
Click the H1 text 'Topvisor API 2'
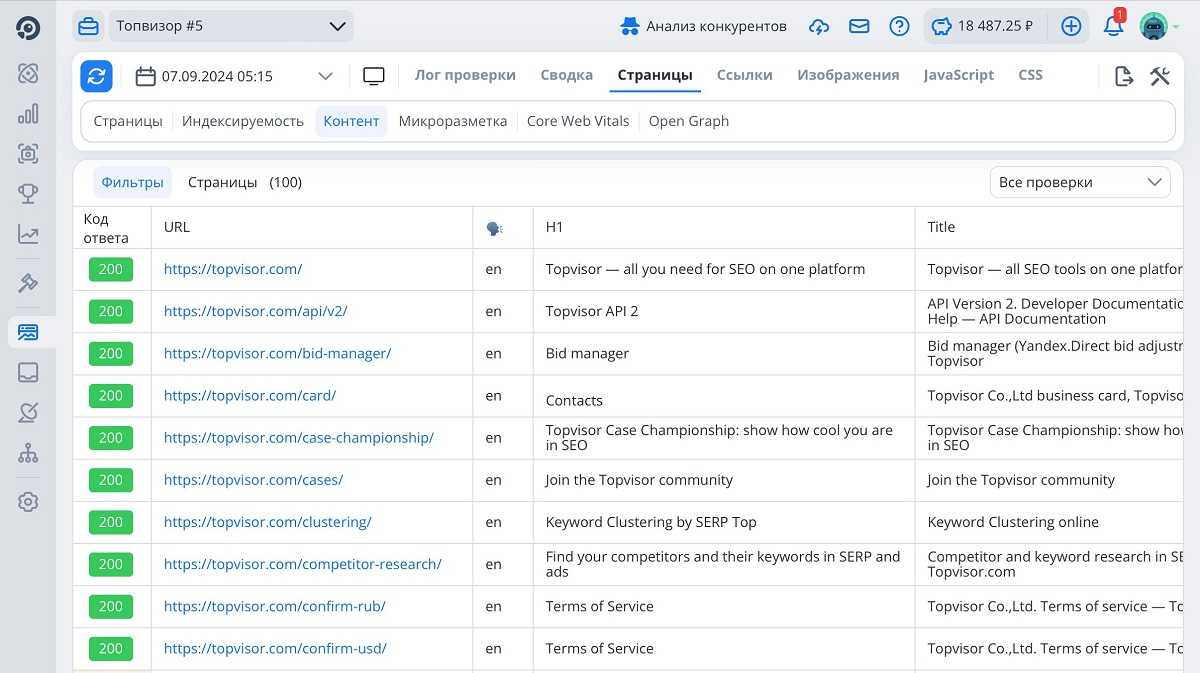(x=592, y=311)
